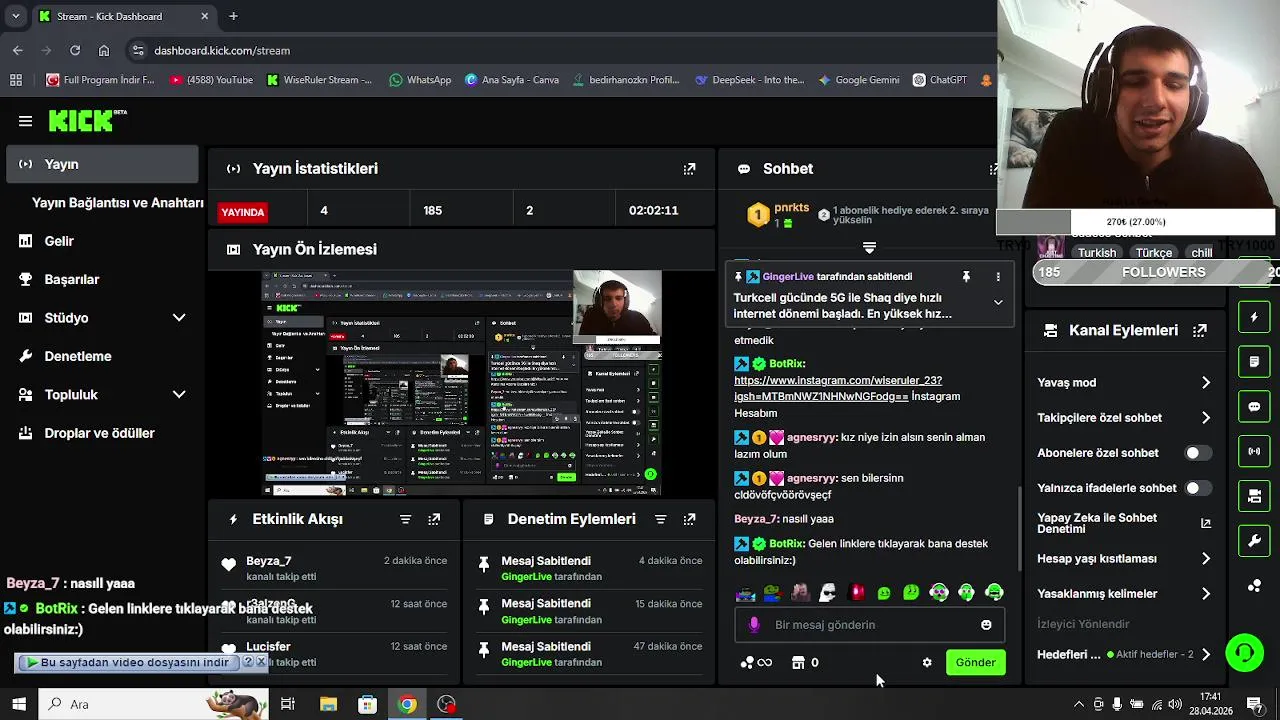Open the green headset support button
Viewport: 1280px width, 720px height.
1245,653
